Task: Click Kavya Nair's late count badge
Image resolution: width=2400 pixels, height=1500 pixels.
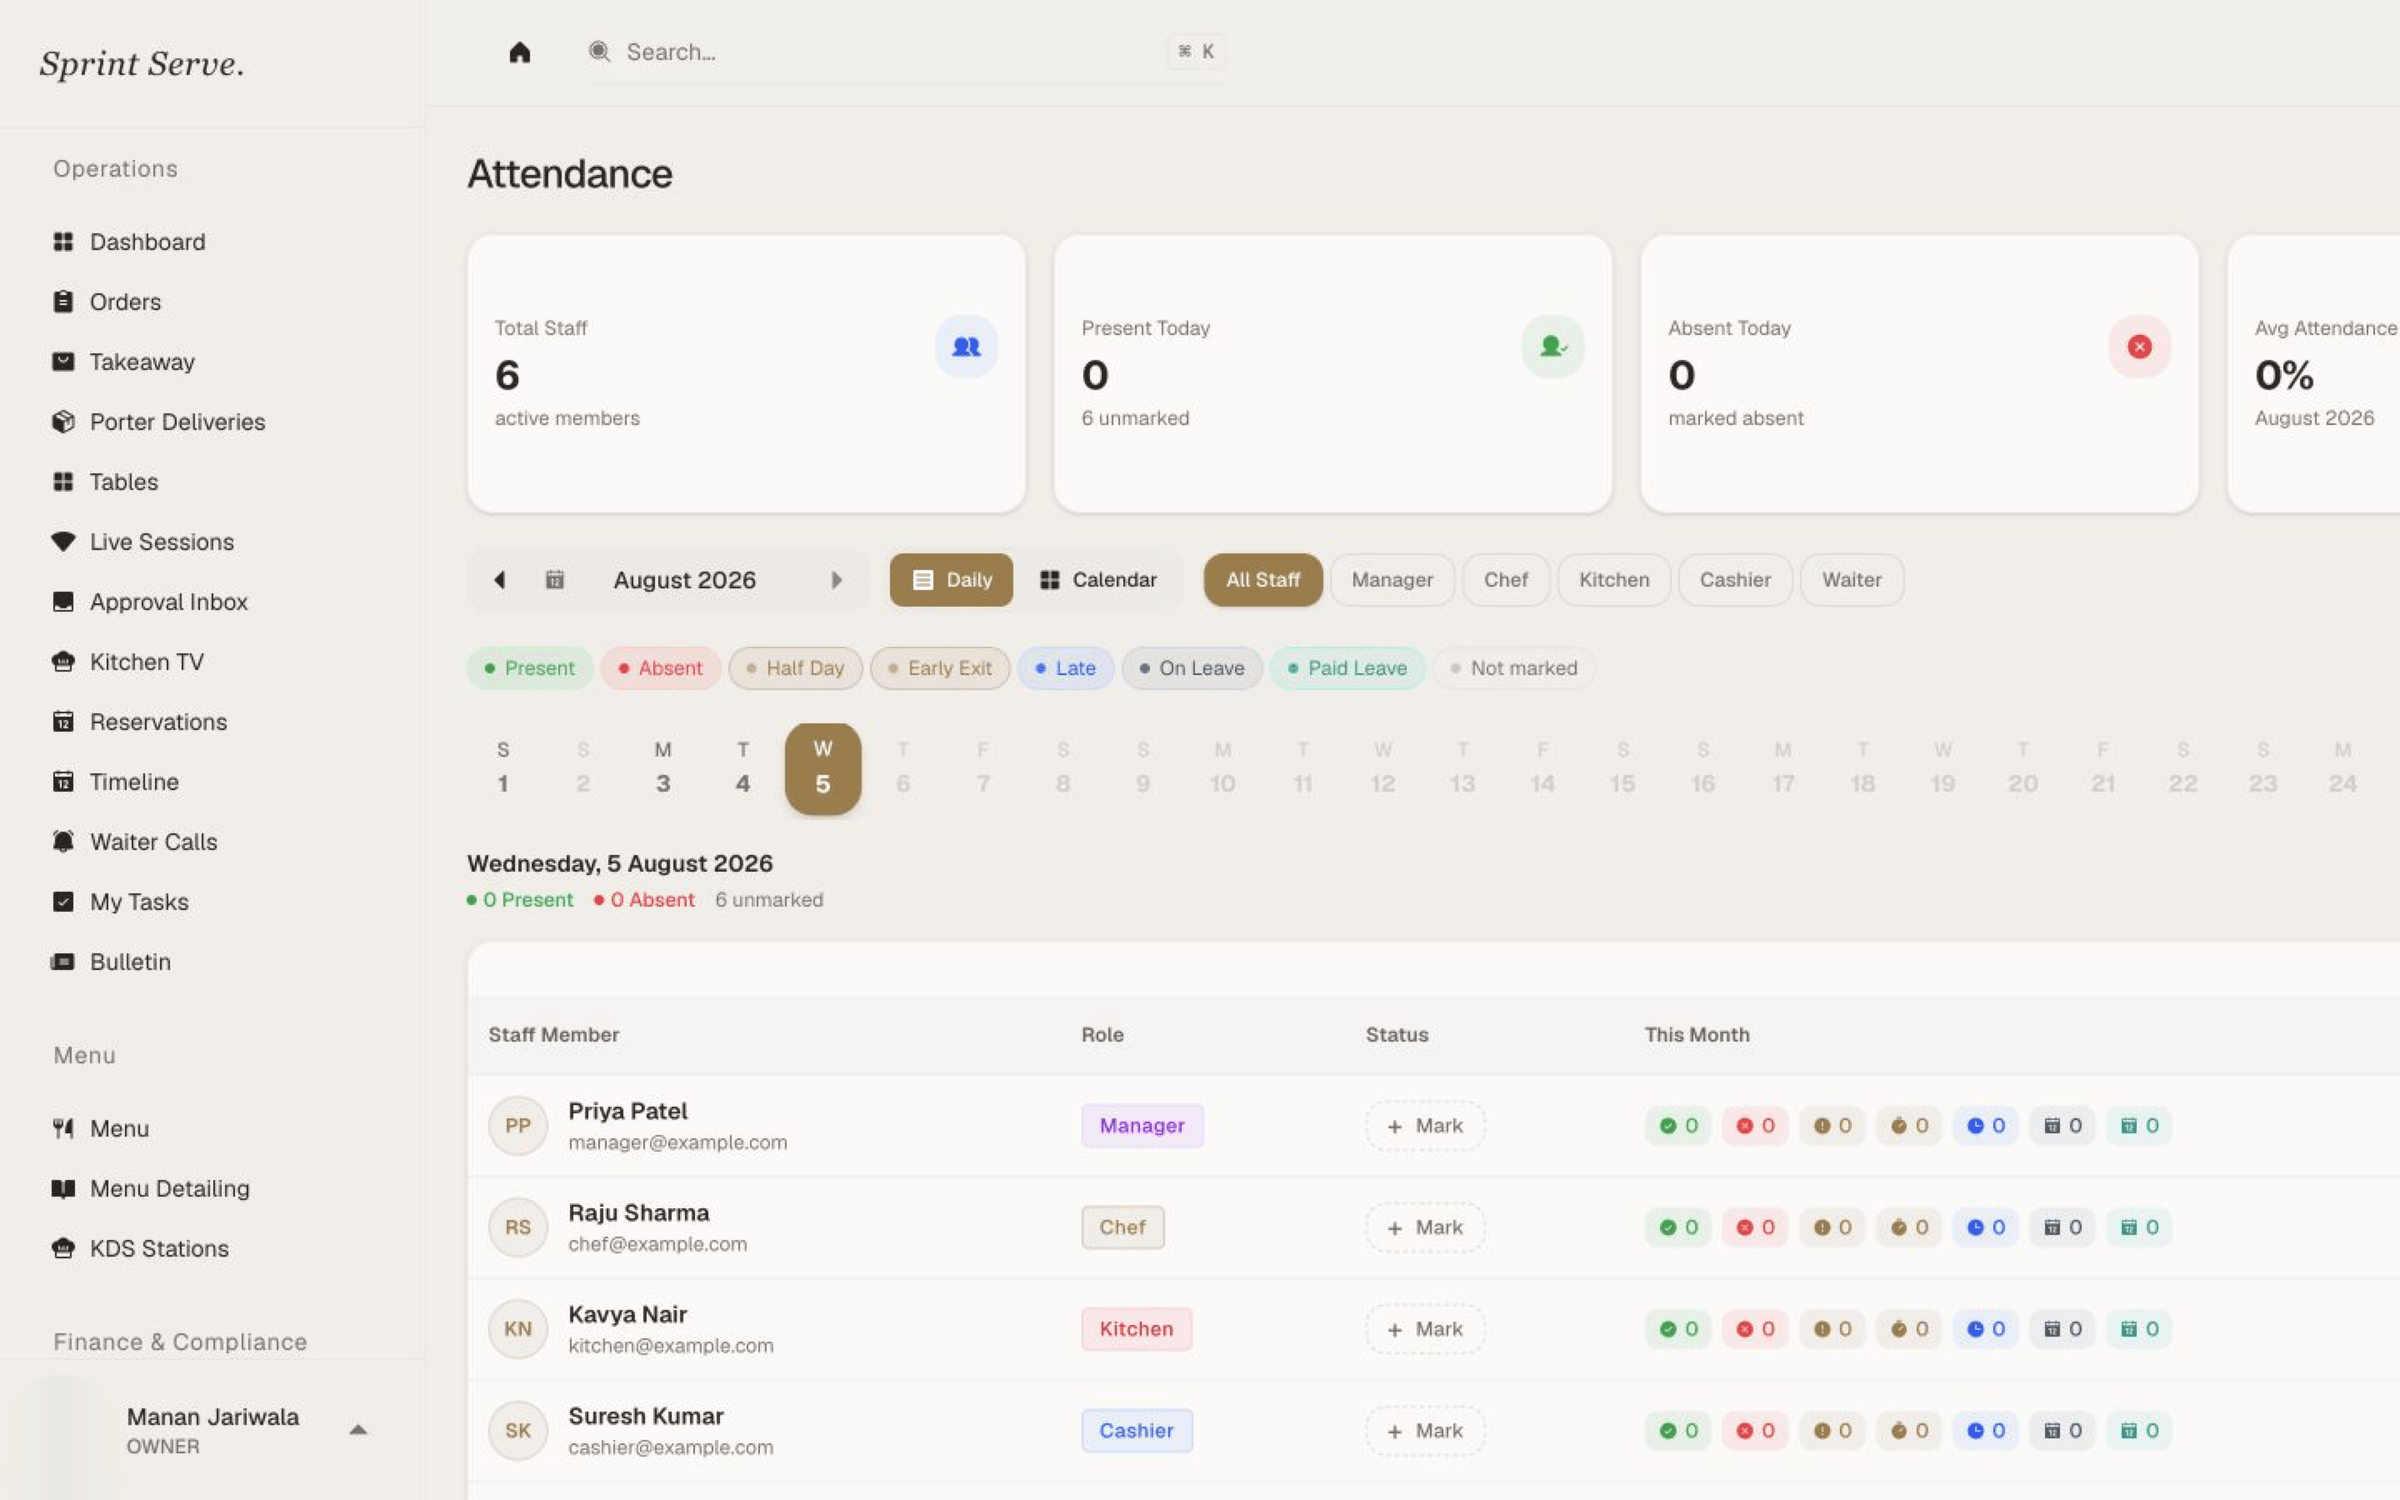Action: coord(1986,1329)
